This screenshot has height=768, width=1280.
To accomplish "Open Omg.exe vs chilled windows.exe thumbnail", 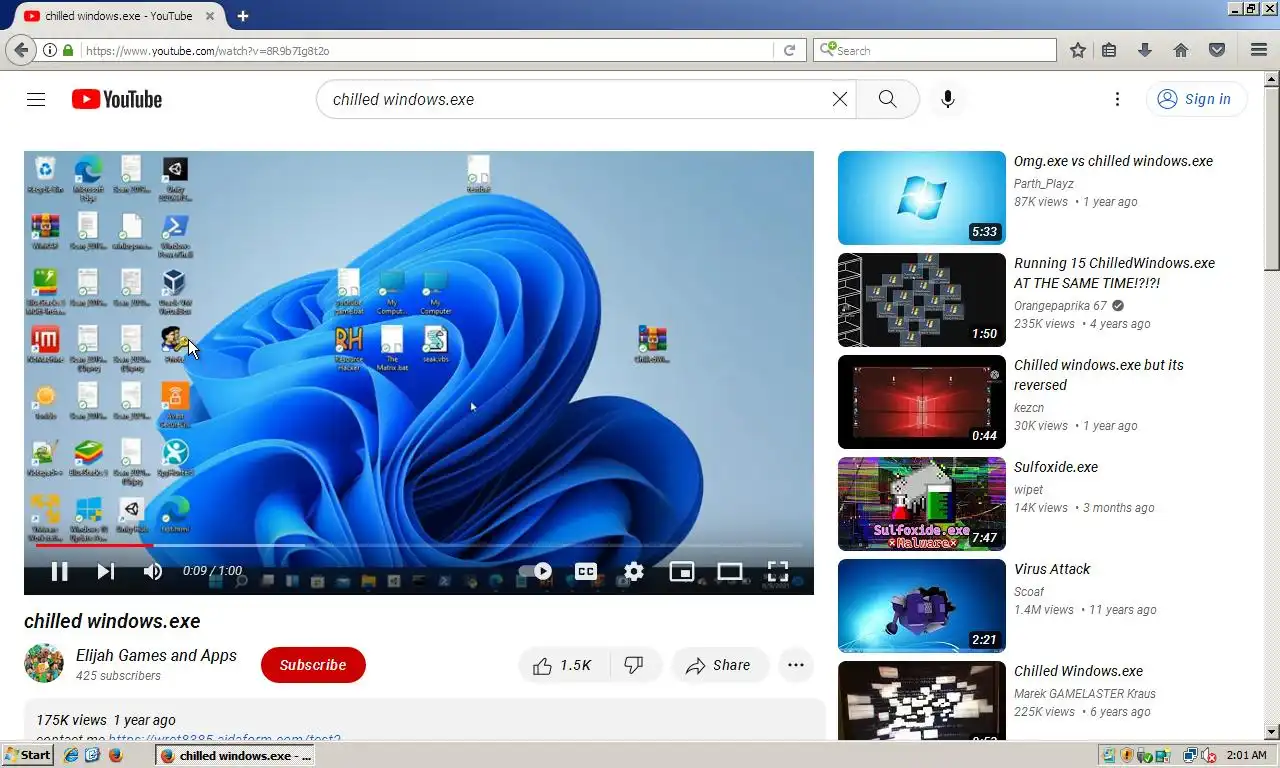I will [921, 198].
